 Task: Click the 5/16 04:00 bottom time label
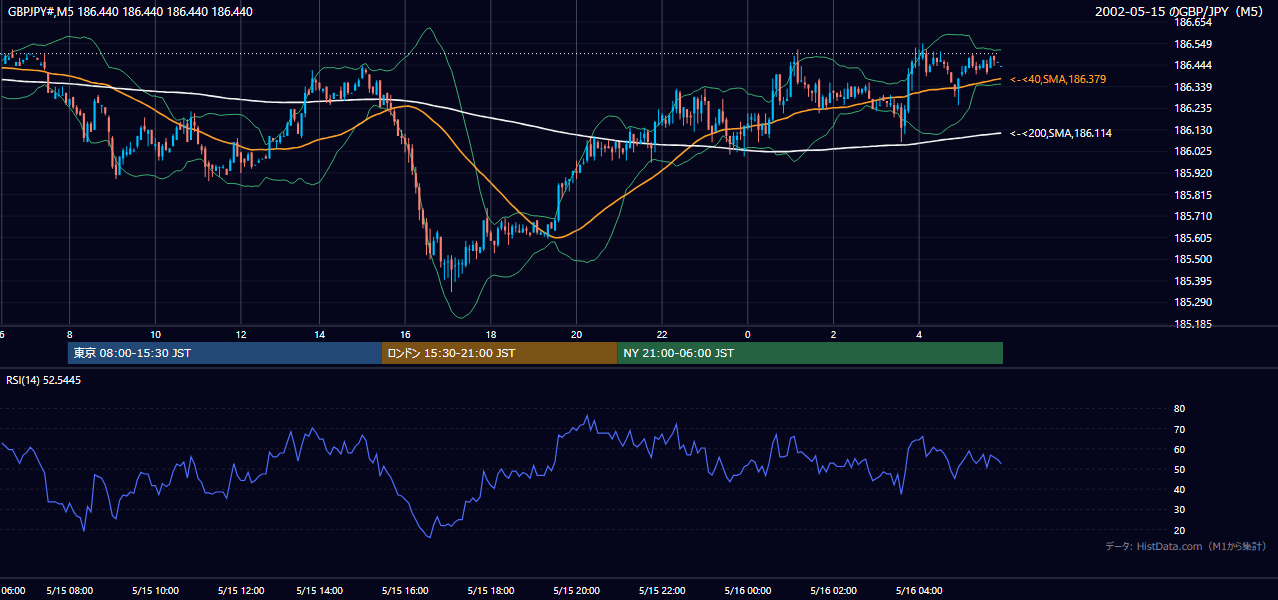(x=919, y=591)
